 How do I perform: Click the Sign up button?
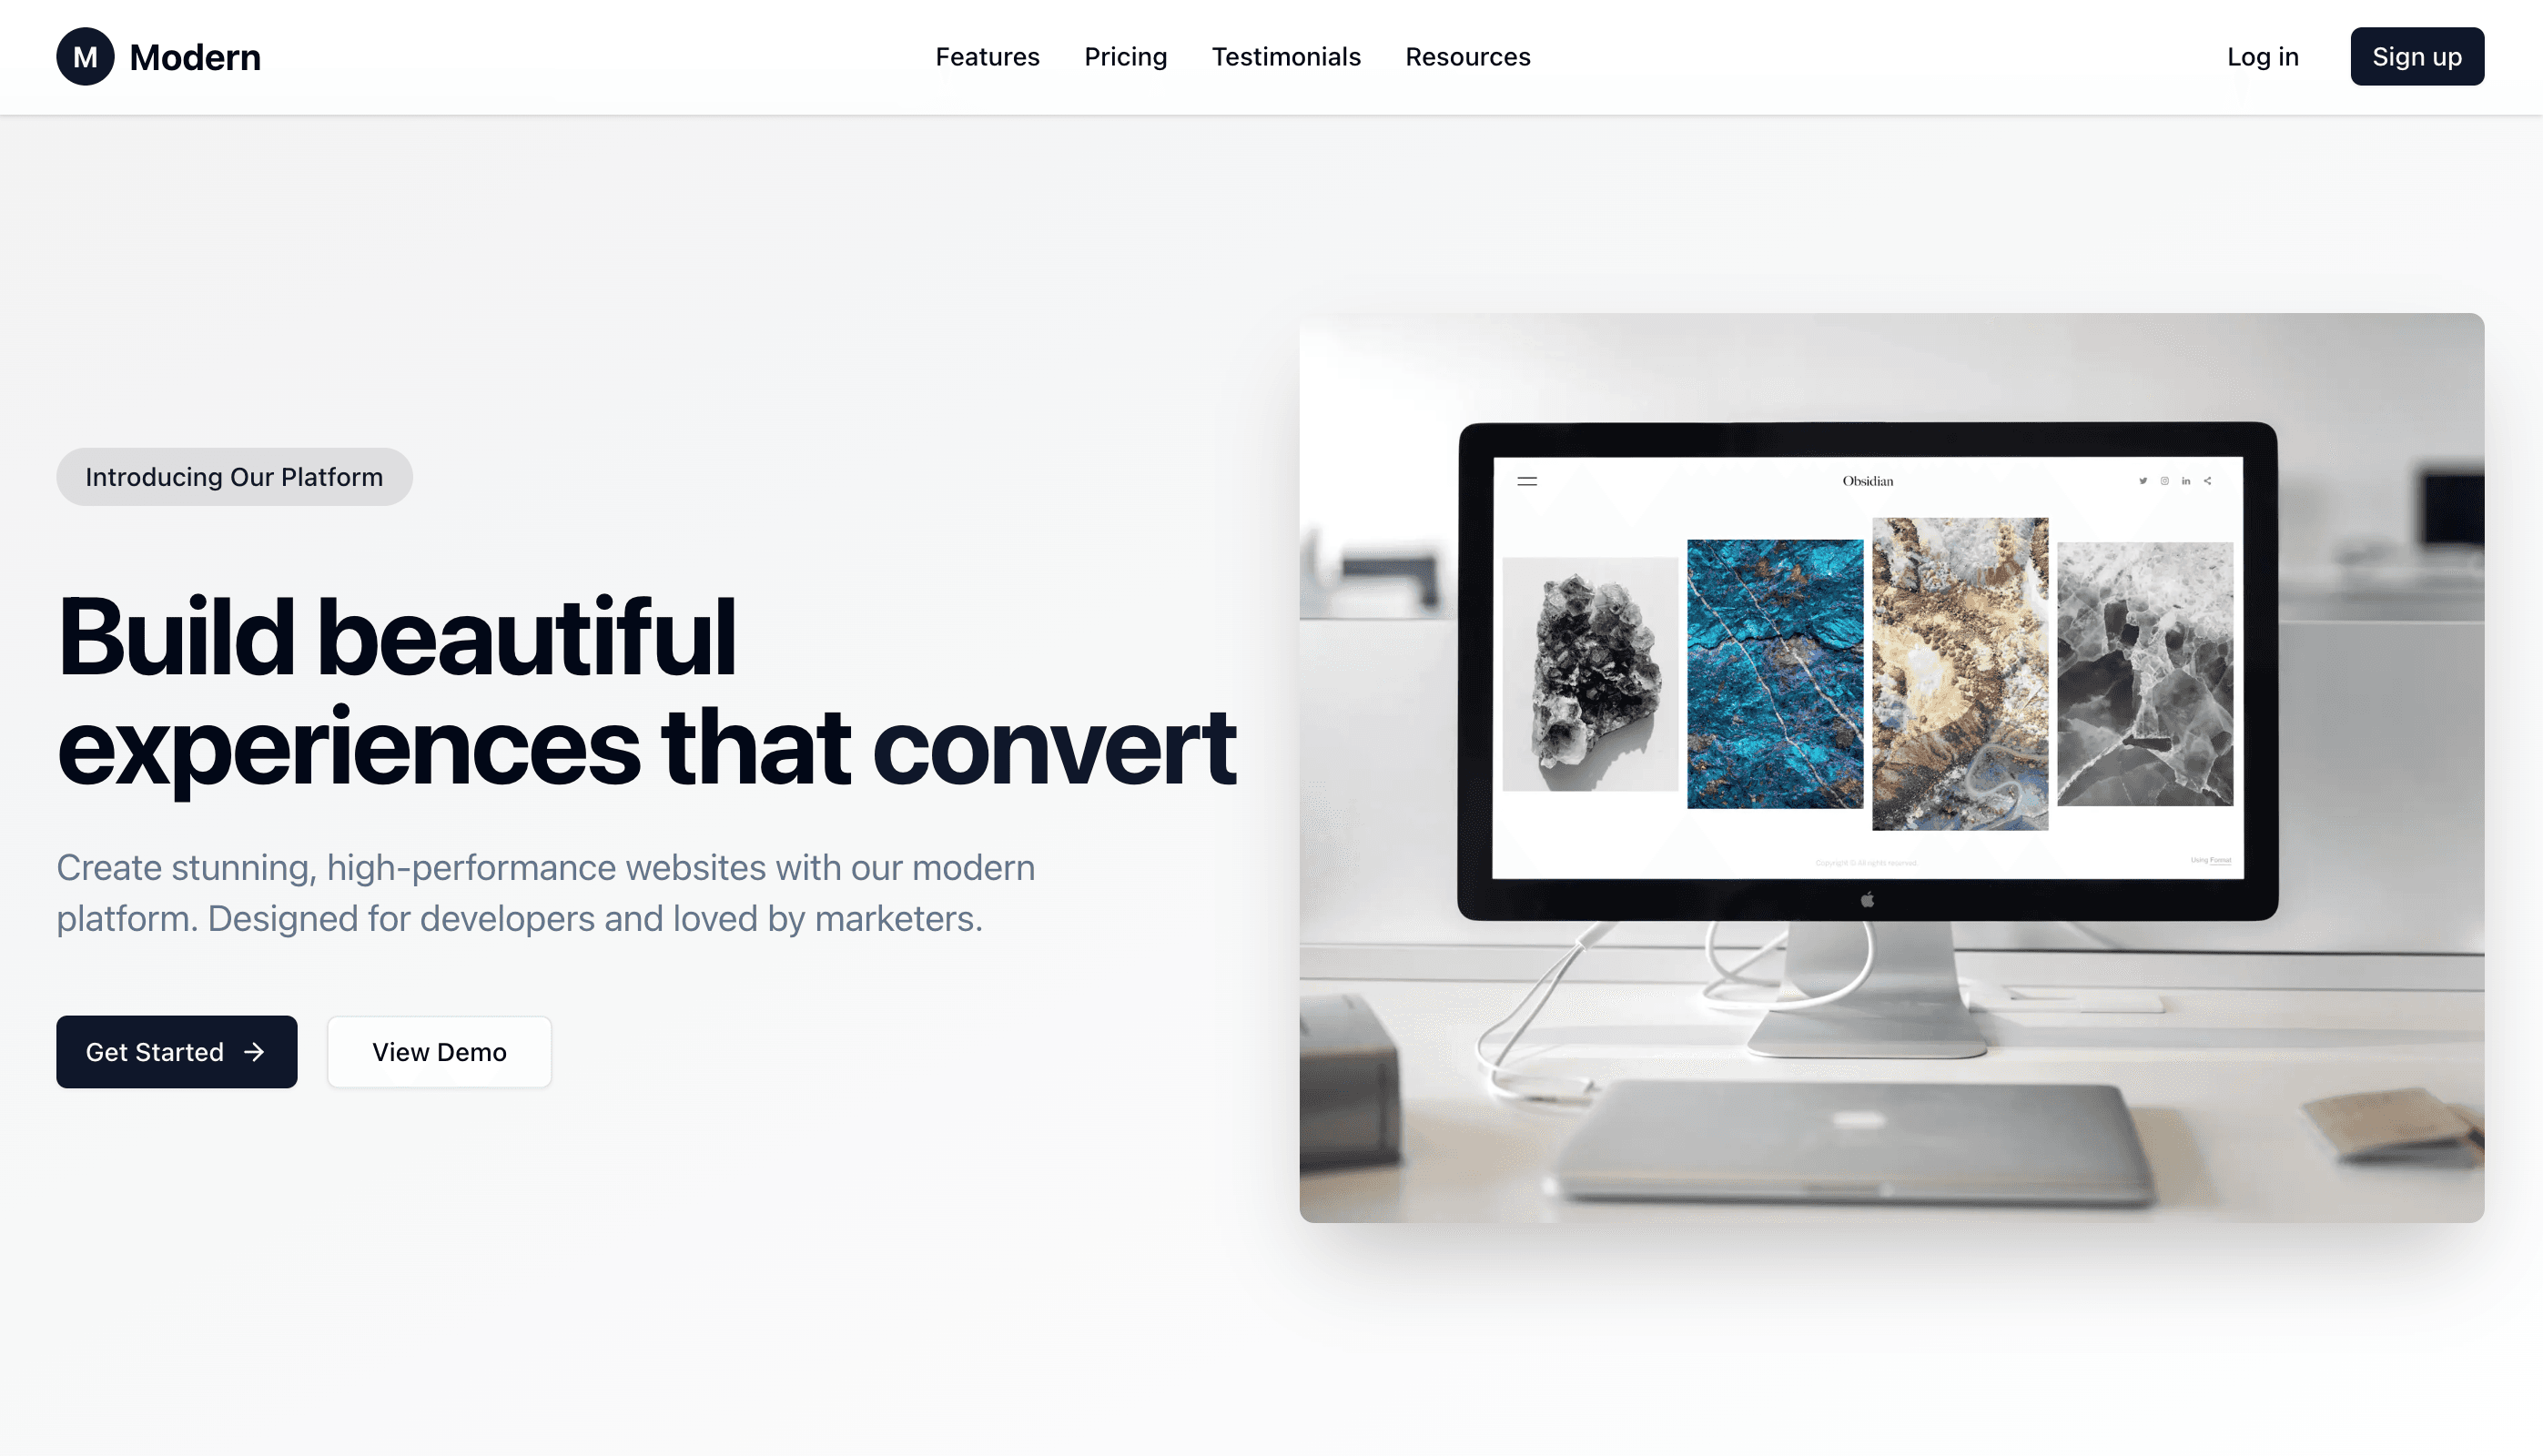point(2417,56)
